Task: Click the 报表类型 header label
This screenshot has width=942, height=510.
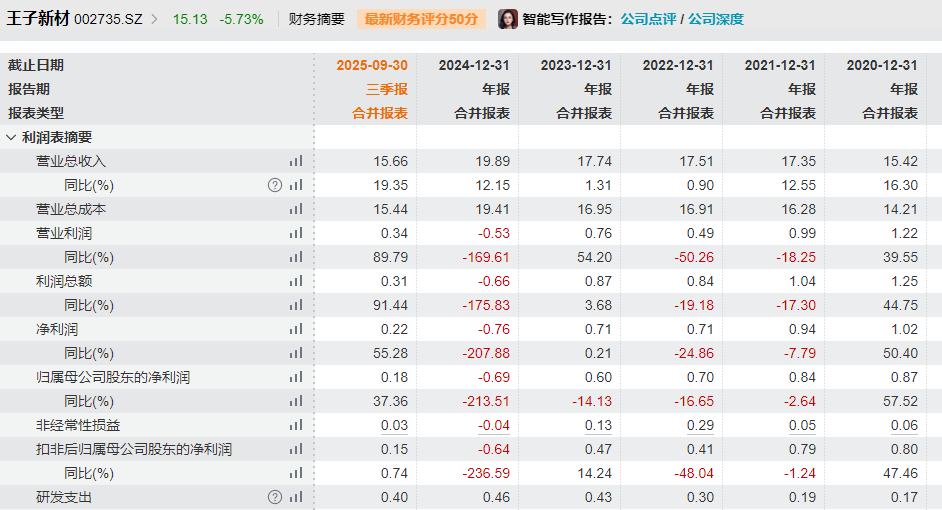Action: click(x=36, y=114)
